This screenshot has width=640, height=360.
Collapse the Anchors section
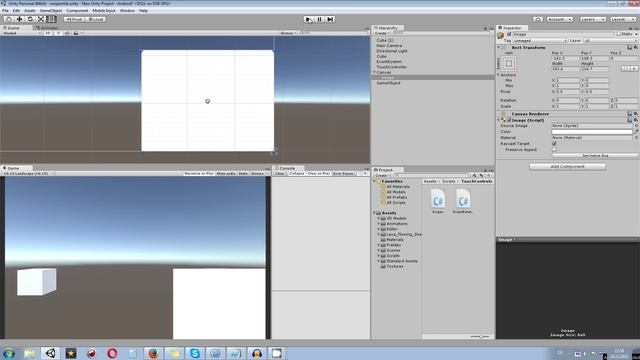498,75
